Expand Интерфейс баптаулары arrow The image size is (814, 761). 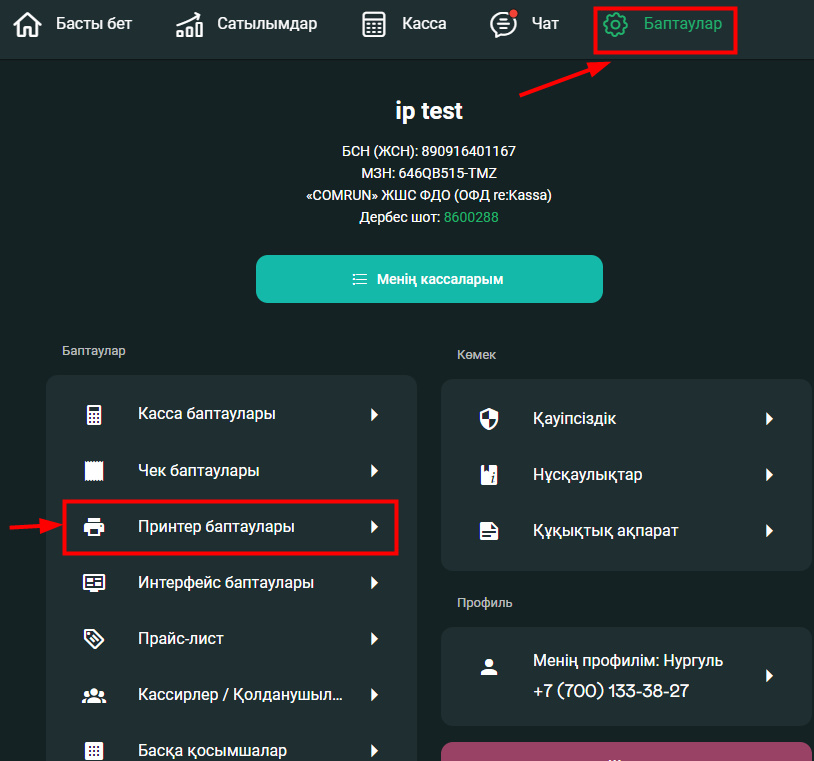(374, 583)
